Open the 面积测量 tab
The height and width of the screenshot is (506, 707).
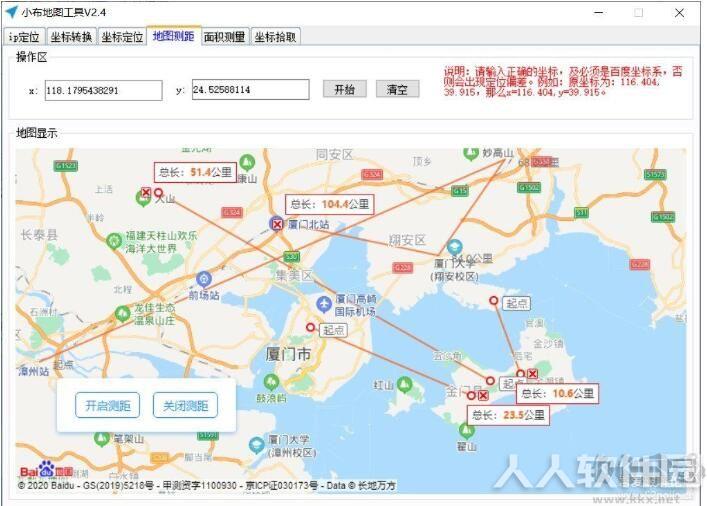(x=224, y=37)
